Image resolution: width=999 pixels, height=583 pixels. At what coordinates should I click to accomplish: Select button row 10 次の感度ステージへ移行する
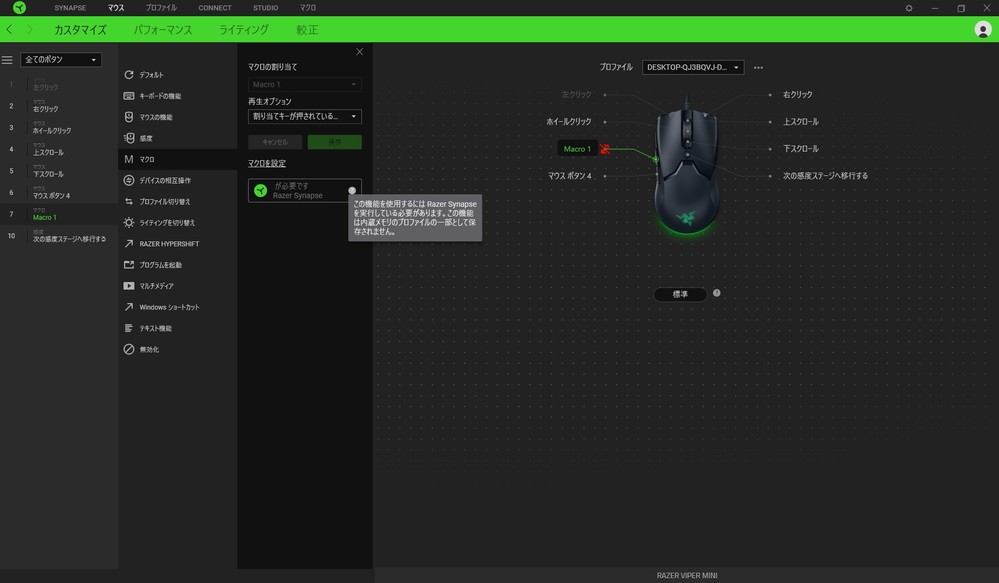pyautogui.click(x=59, y=236)
